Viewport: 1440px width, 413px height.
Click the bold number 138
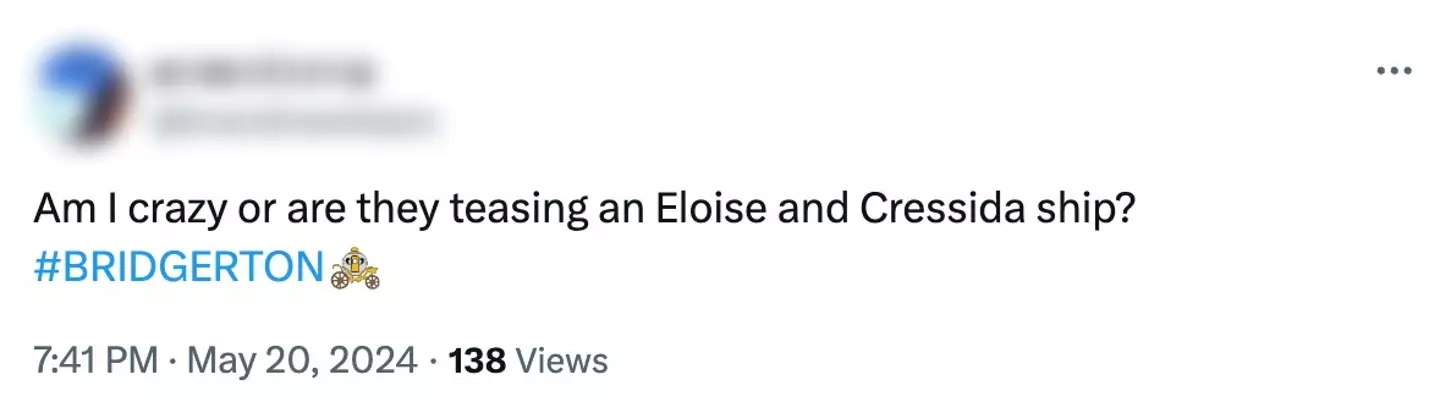click(x=479, y=359)
